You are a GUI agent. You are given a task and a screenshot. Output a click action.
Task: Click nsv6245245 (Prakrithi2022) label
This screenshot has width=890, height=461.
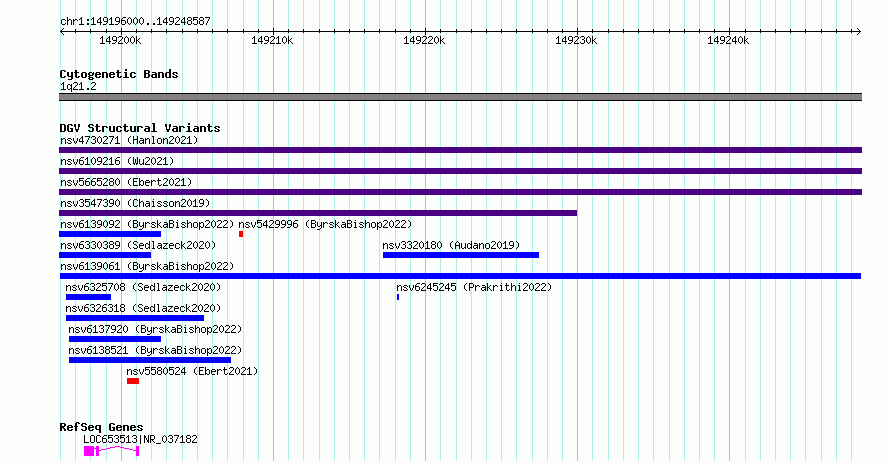pos(474,287)
